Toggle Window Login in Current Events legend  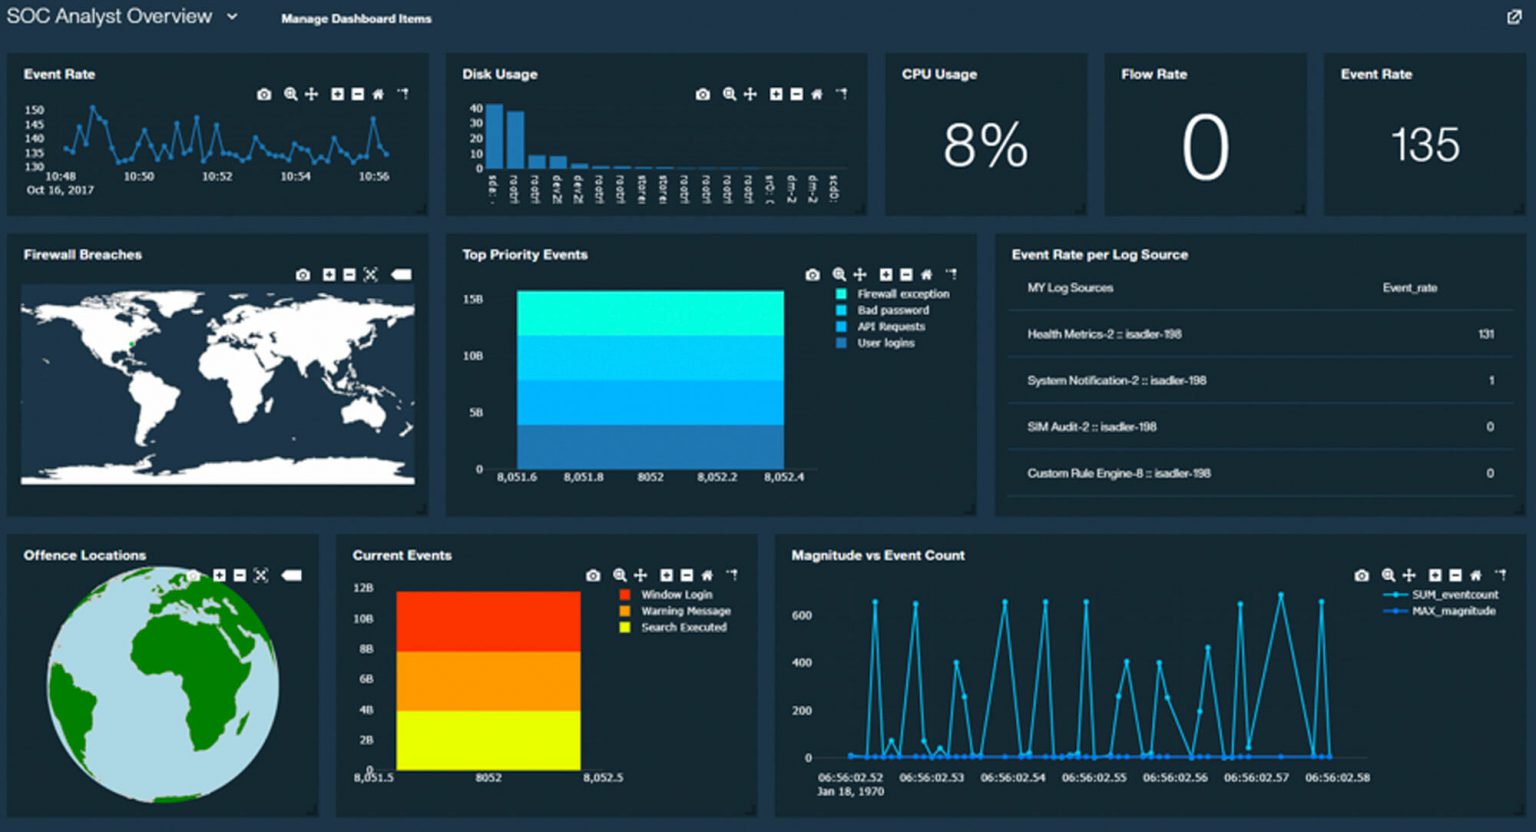[x=678, y=594]
